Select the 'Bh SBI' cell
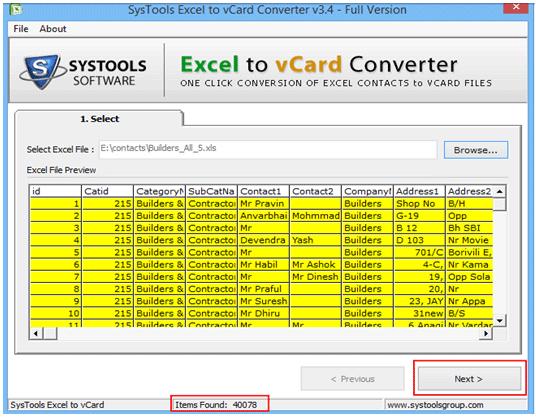The image size is (536, 417). 469,228
